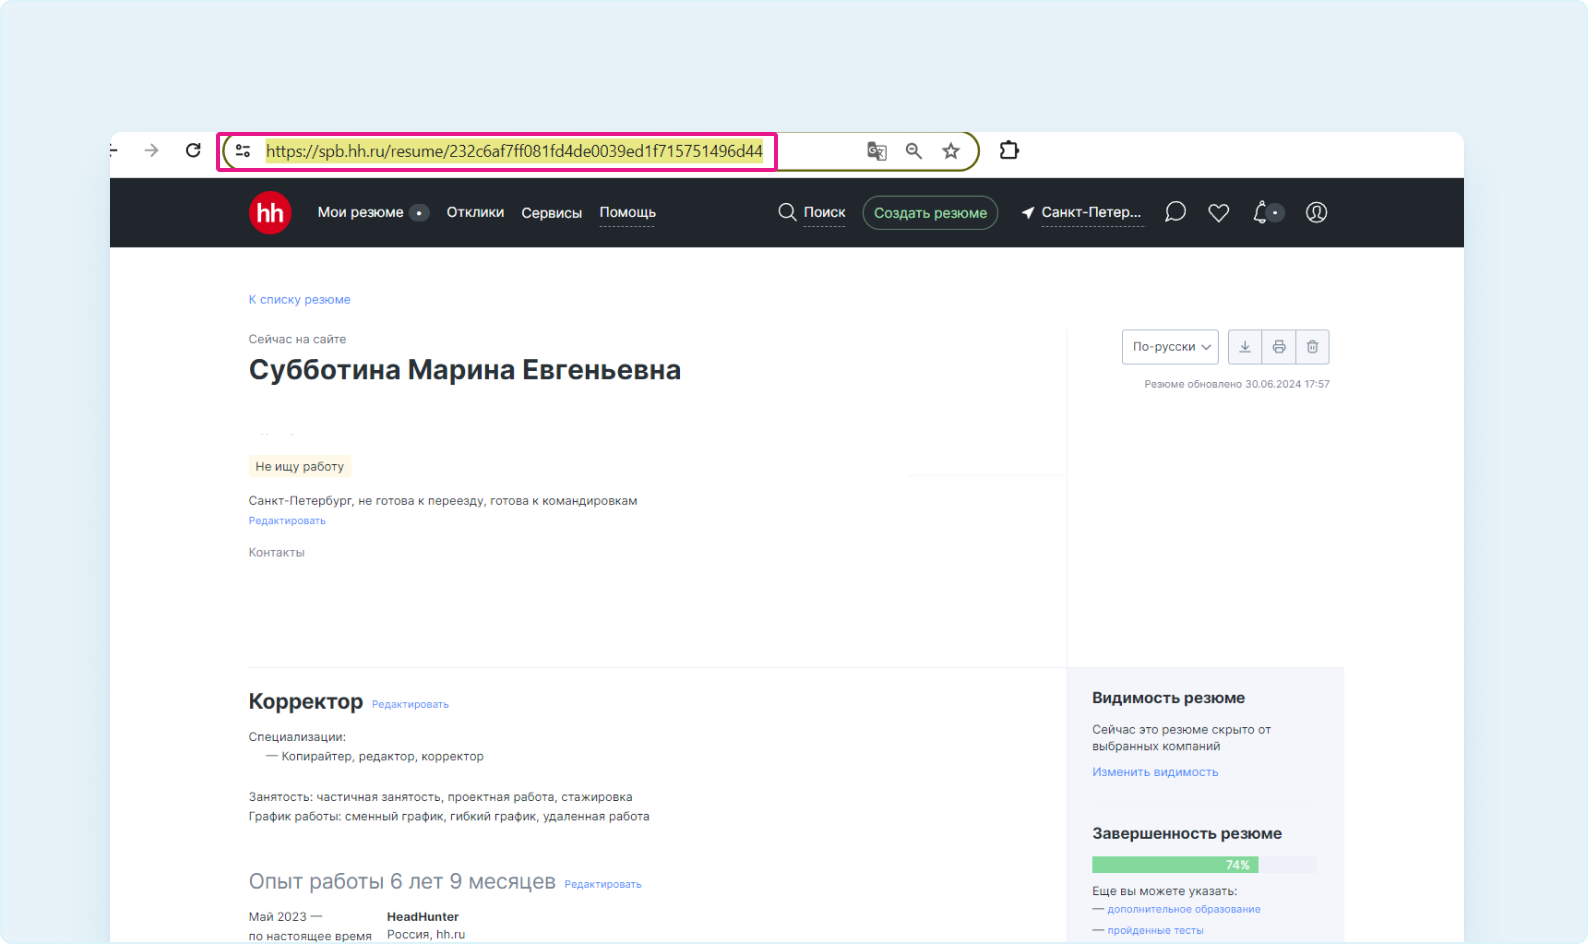Click the Резюме обновлено 30.06.2024 timestamp

click(1237, 384)
